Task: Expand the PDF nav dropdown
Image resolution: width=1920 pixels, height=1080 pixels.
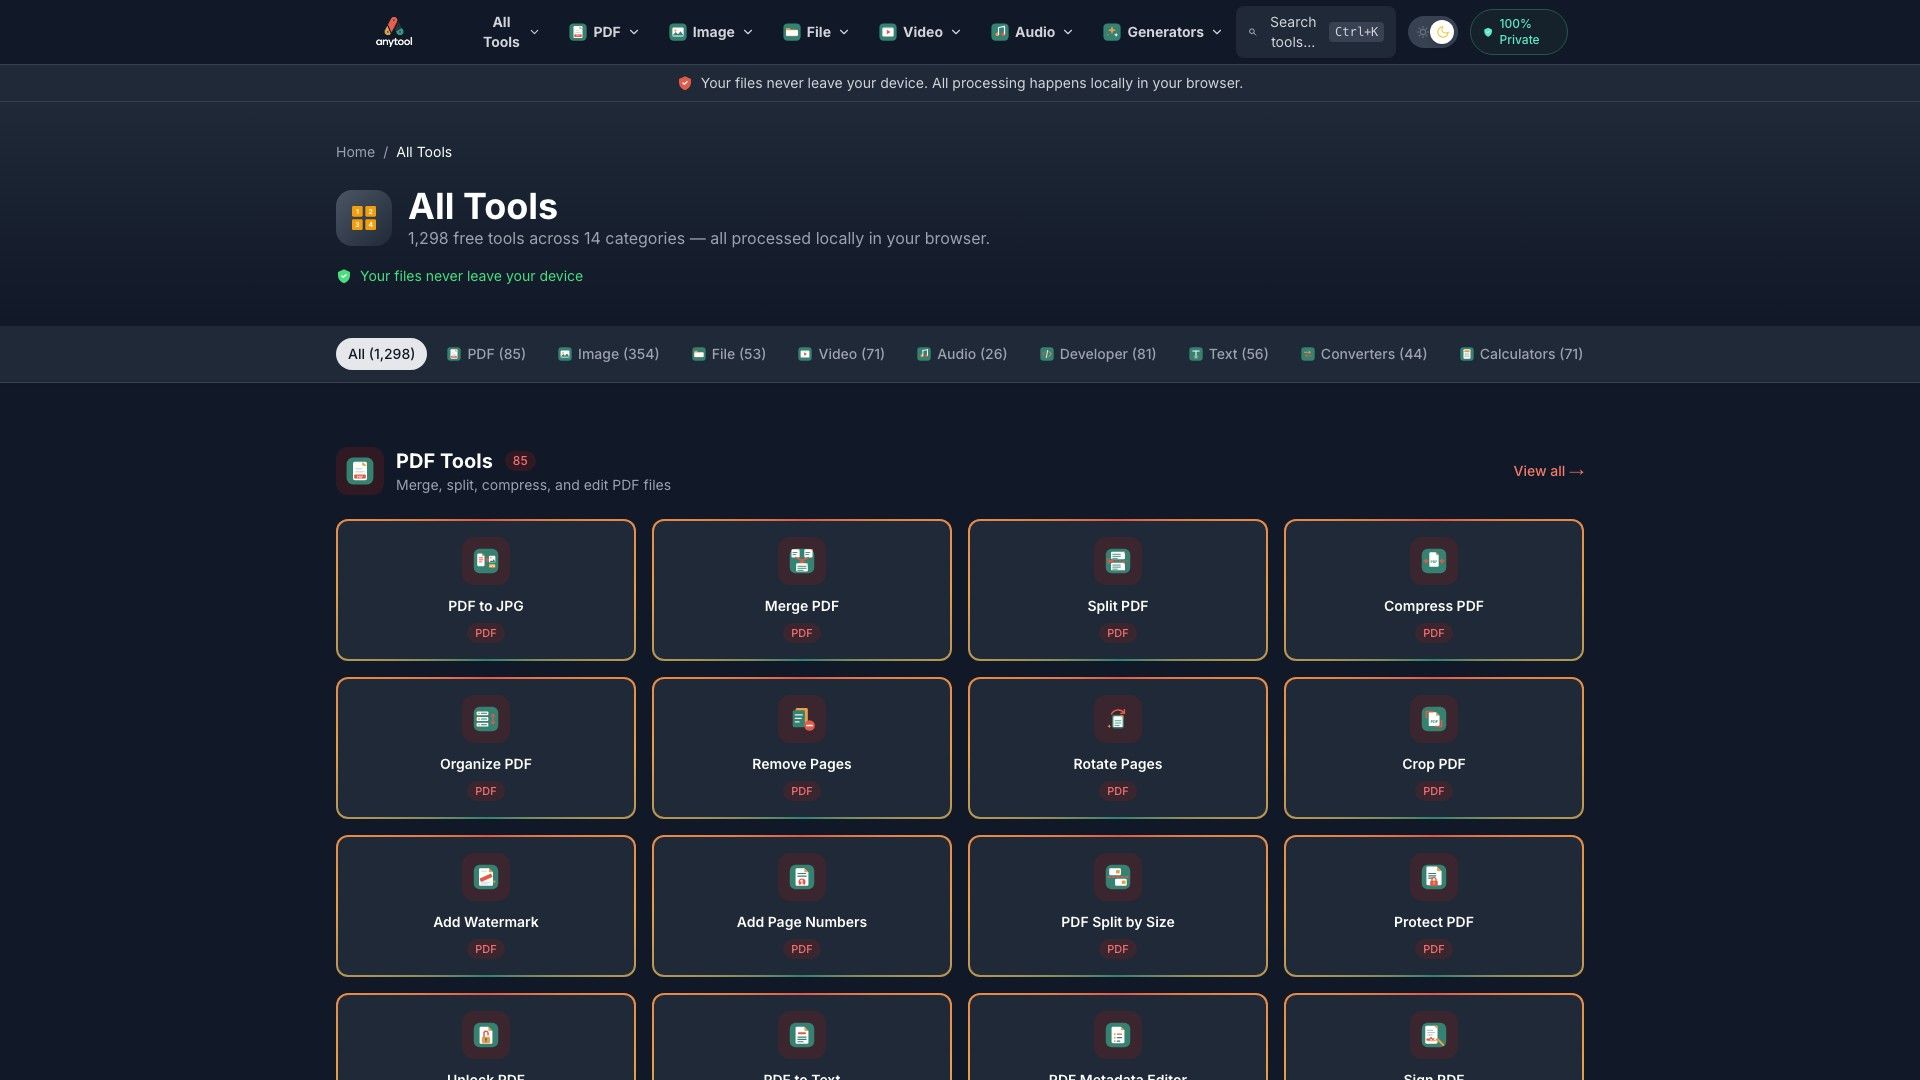Action: (x=604, y=32)
